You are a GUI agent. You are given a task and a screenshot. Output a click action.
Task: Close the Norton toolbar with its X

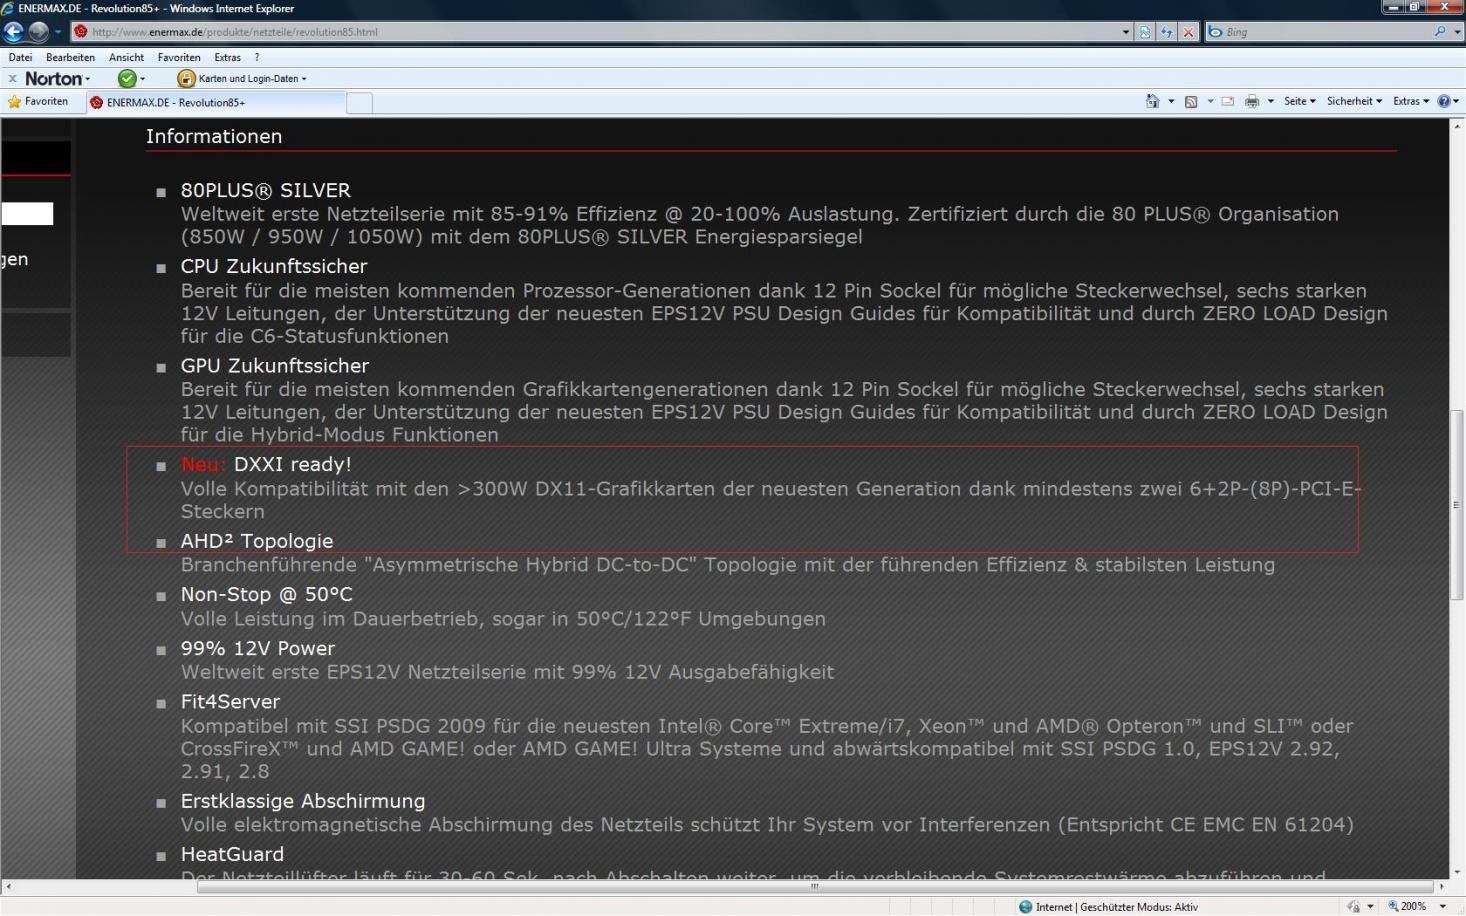tap(12, 78)
